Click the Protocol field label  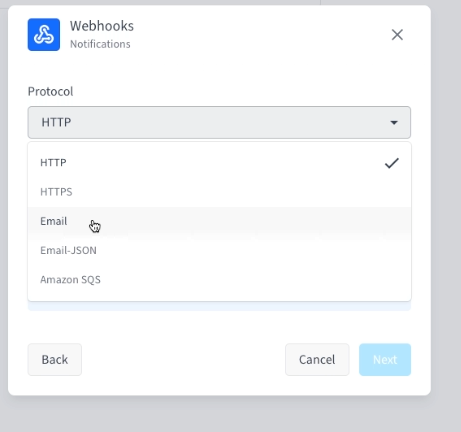pyautogui.click(x=50, y=91)
